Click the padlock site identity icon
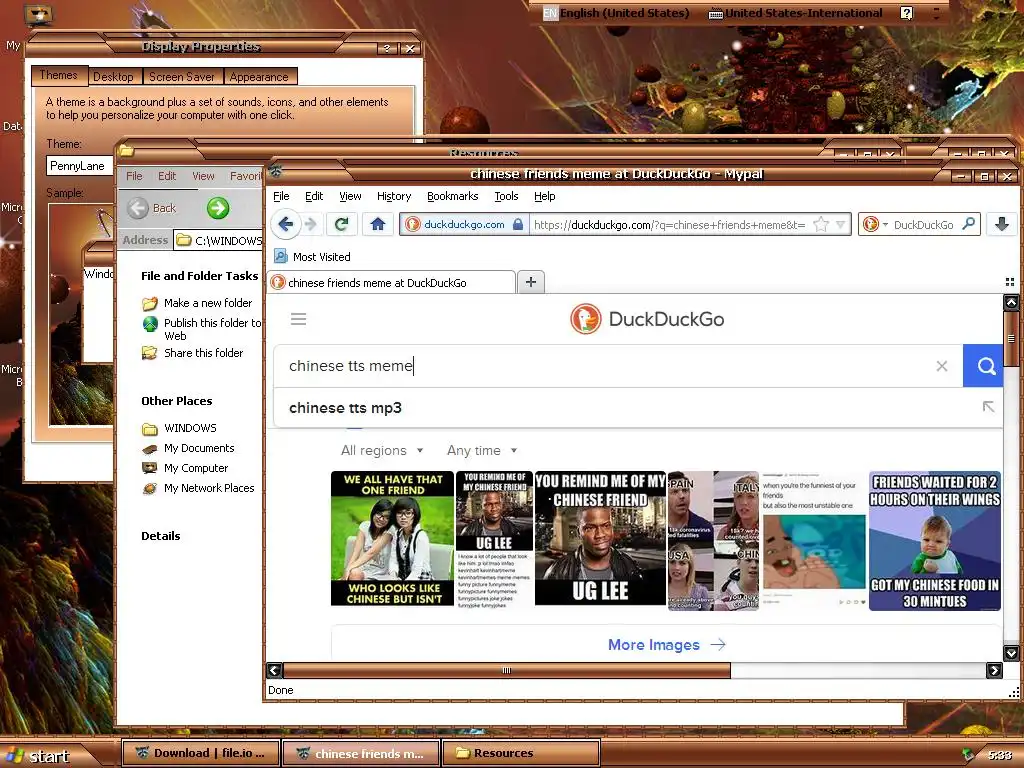Image resolution: width=1024 pixels, height=768 pixels. click(518, 225)
